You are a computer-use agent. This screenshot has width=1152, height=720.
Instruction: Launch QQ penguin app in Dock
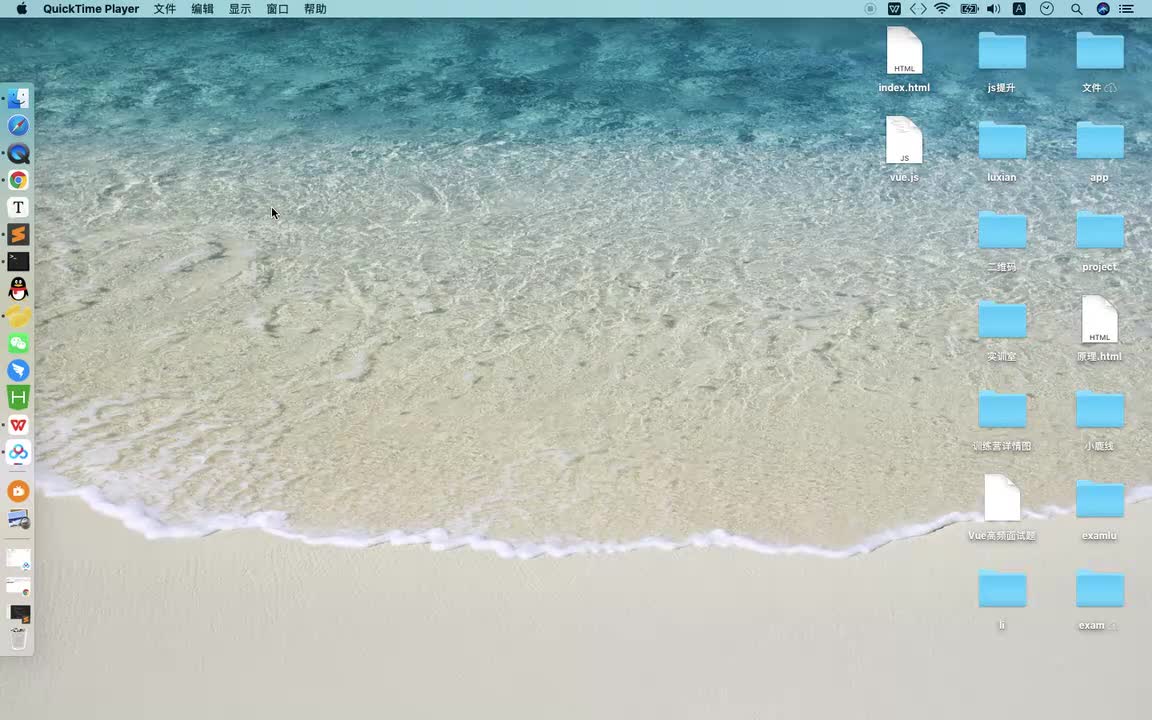(18, 289)
